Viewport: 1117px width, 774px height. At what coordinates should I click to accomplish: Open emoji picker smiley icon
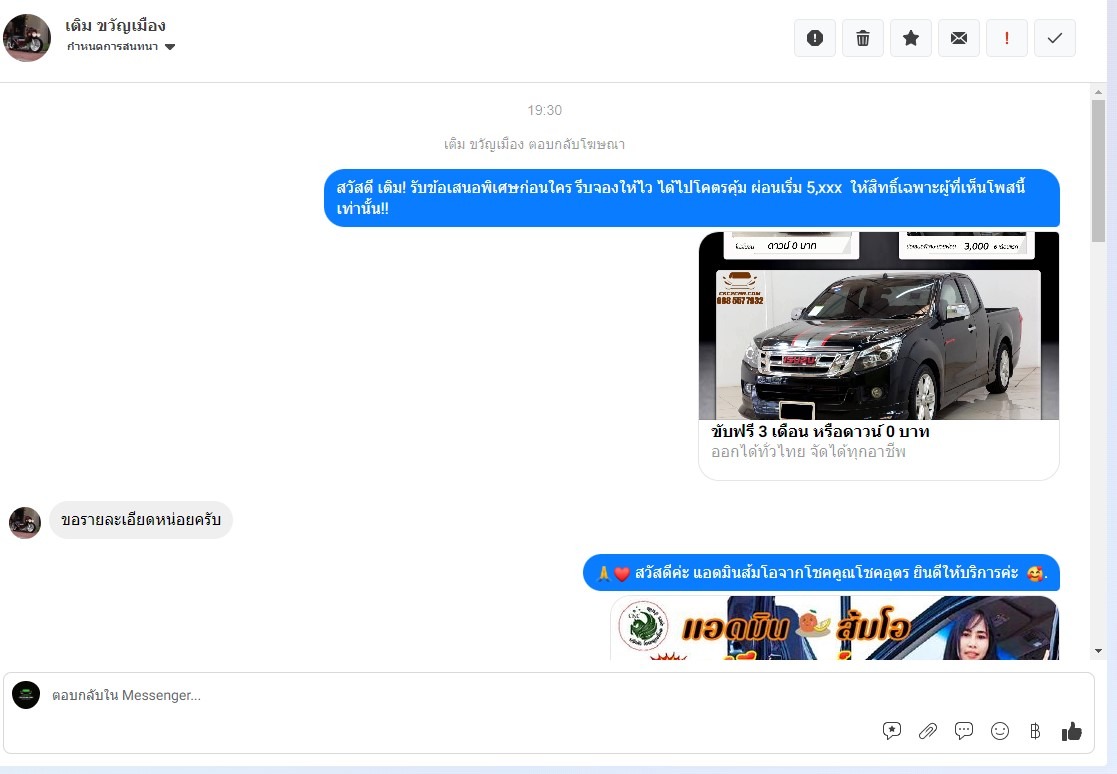coord(999,731)
